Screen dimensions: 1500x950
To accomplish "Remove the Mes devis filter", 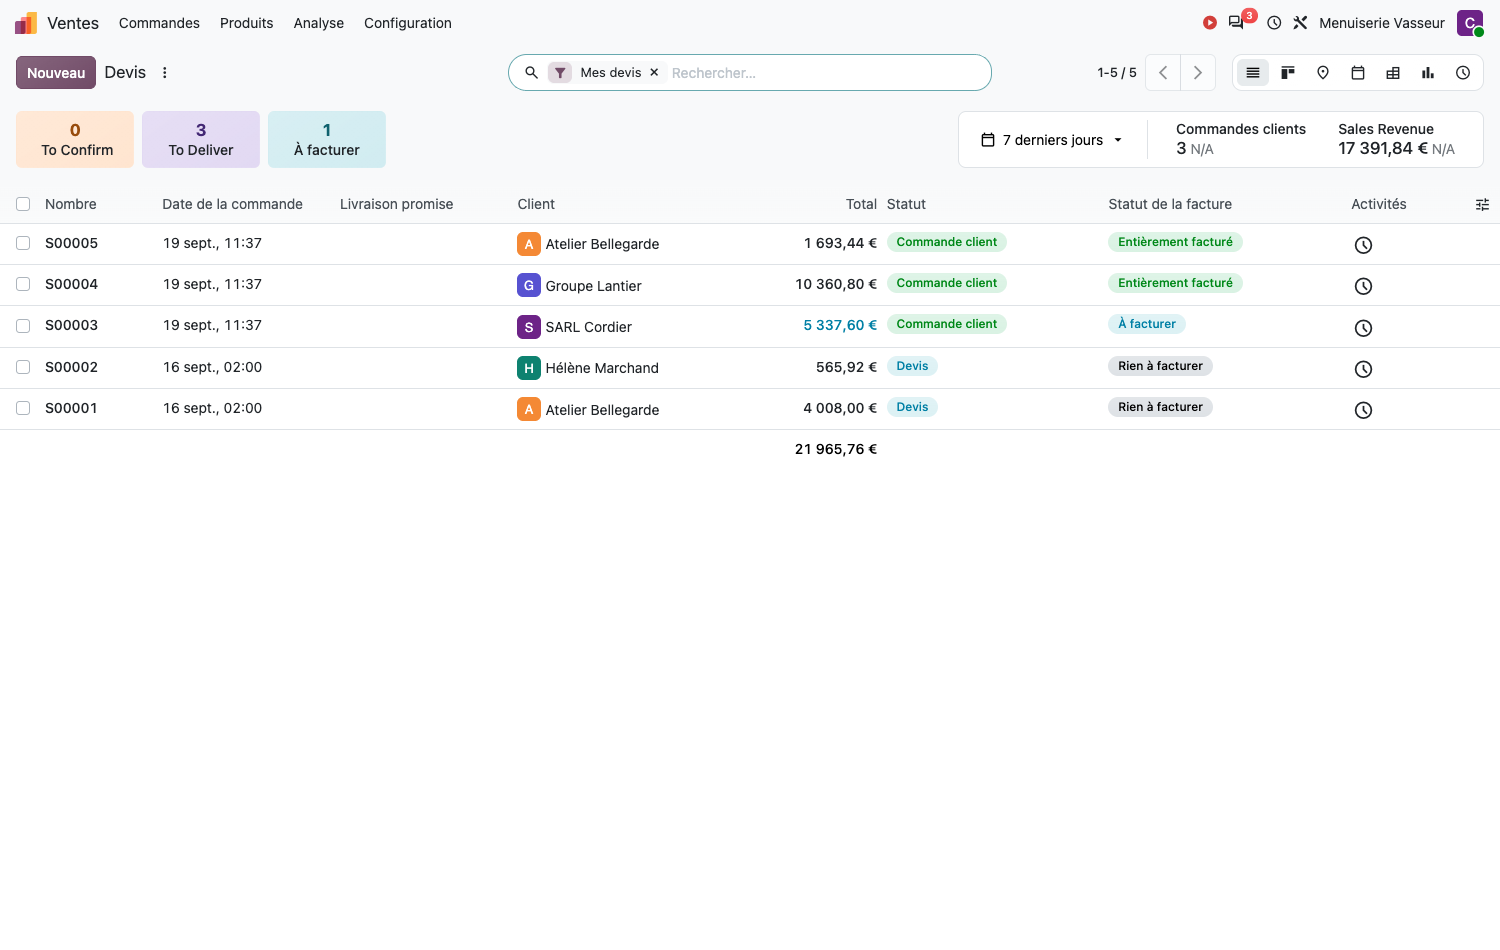I will coord(654,73).
